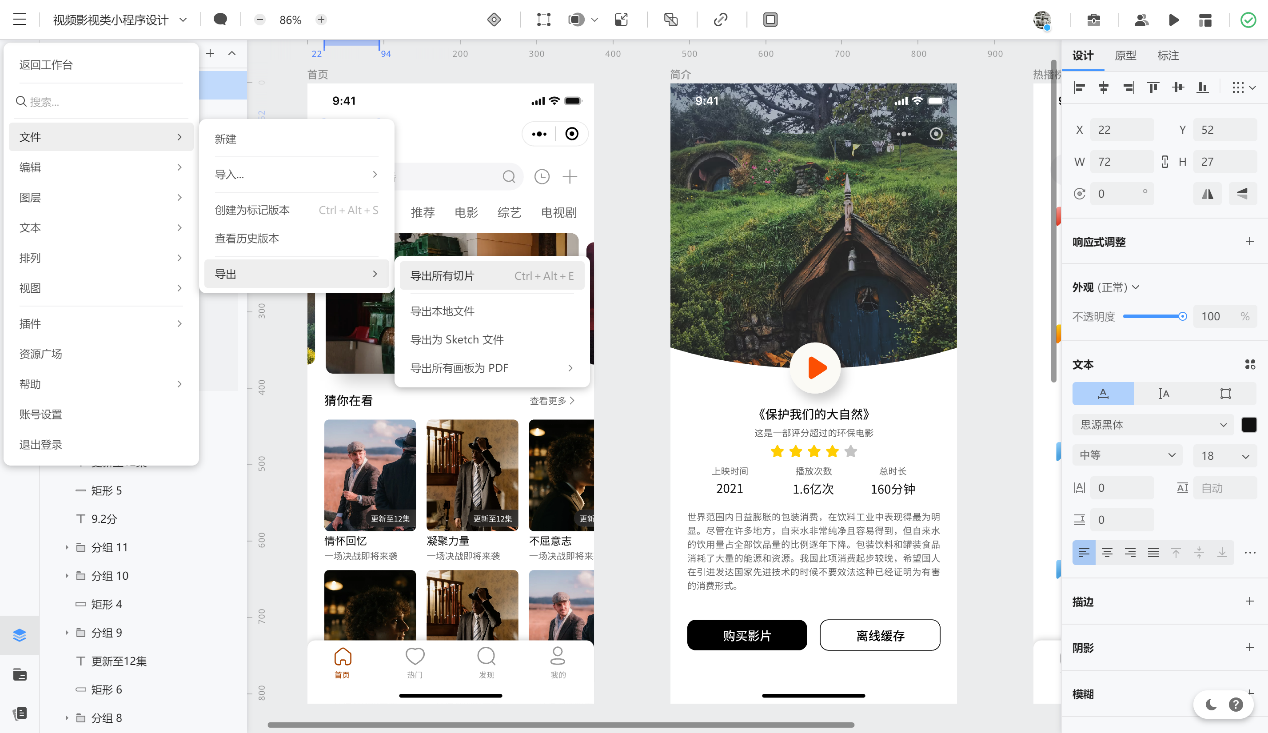Screen dimensions: 1268x733
Task: Align right edges icon
Action: pyautogui.click(x=1129, y=88)
